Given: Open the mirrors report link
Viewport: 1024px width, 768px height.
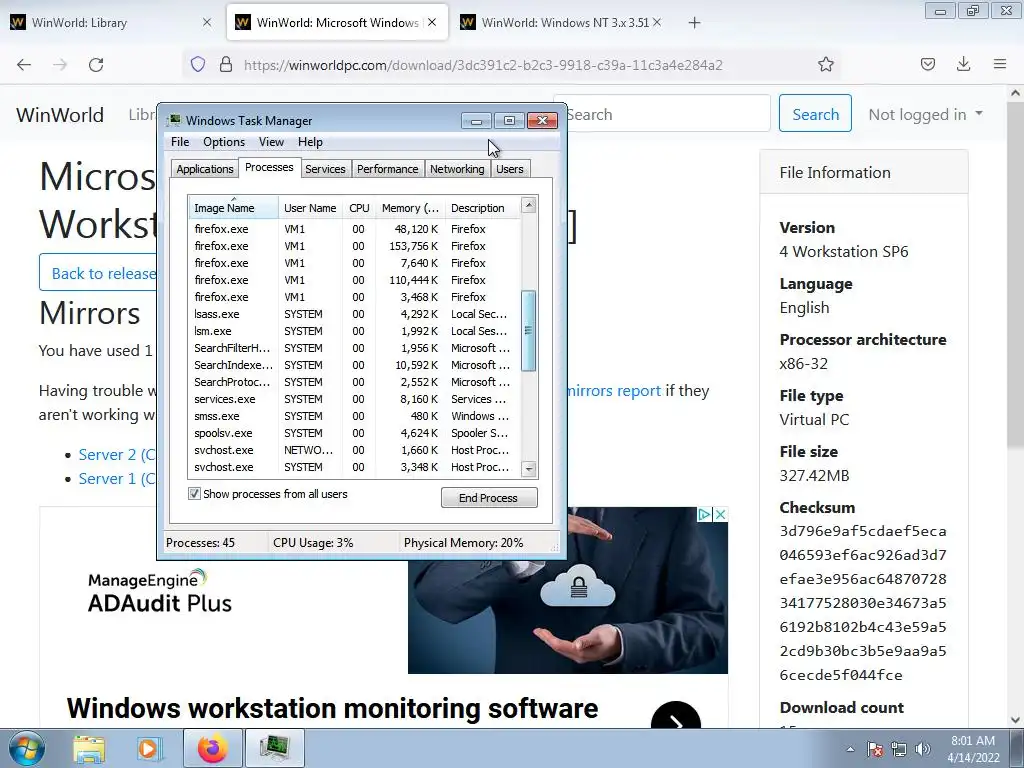Looking at the screenshot, I should [613, 391].
